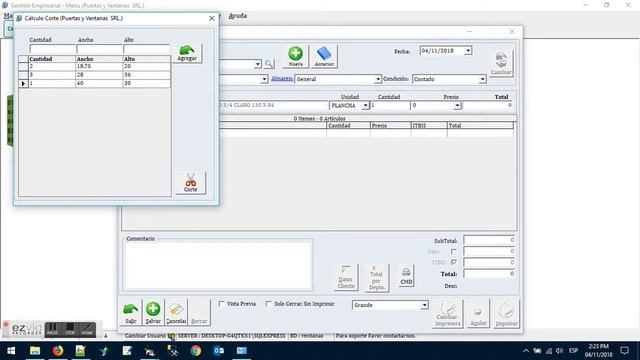Expand the Condición Contado dropdown
This screenshot has width=640, height=360.
pos(482,79)
